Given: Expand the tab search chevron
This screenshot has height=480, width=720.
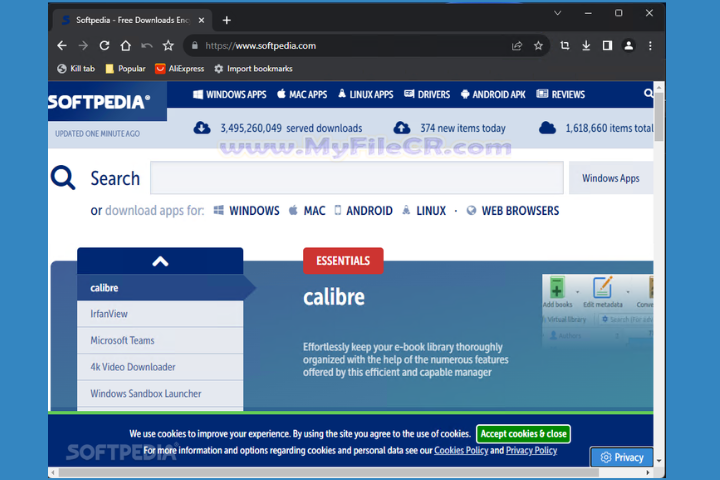Looking at the screenshot, I should coord(557,13).
